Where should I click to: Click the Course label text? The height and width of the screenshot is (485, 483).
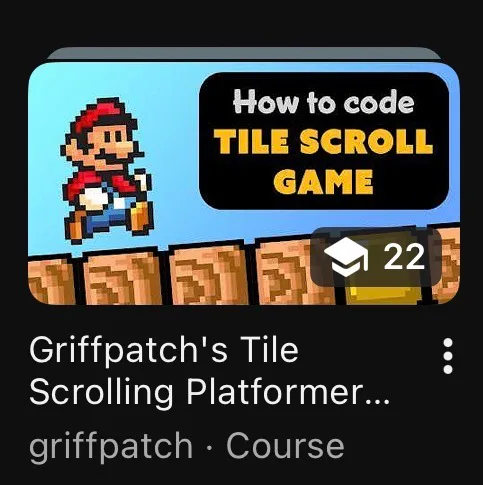(285, 446)
